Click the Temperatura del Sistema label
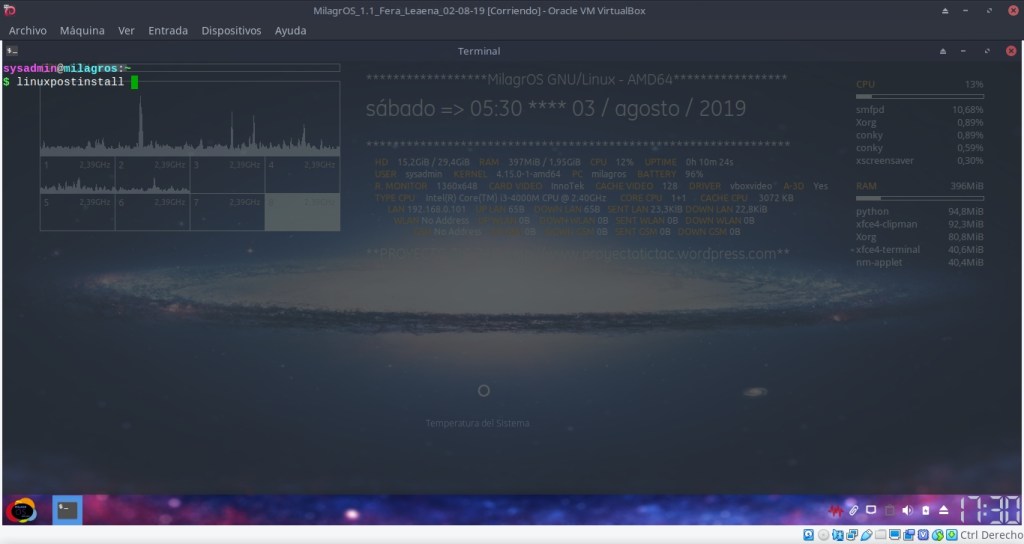 (x=477, y=423)
